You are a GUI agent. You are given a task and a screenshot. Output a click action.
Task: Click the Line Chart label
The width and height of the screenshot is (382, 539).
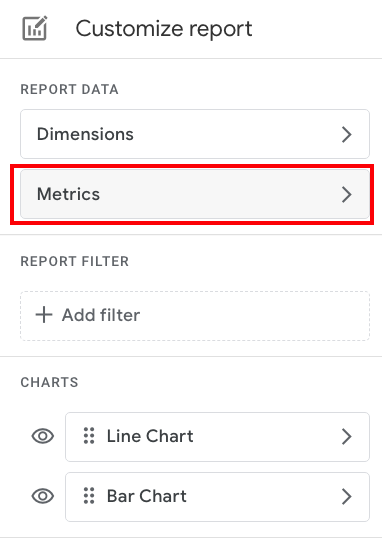(x=150, y=436)
